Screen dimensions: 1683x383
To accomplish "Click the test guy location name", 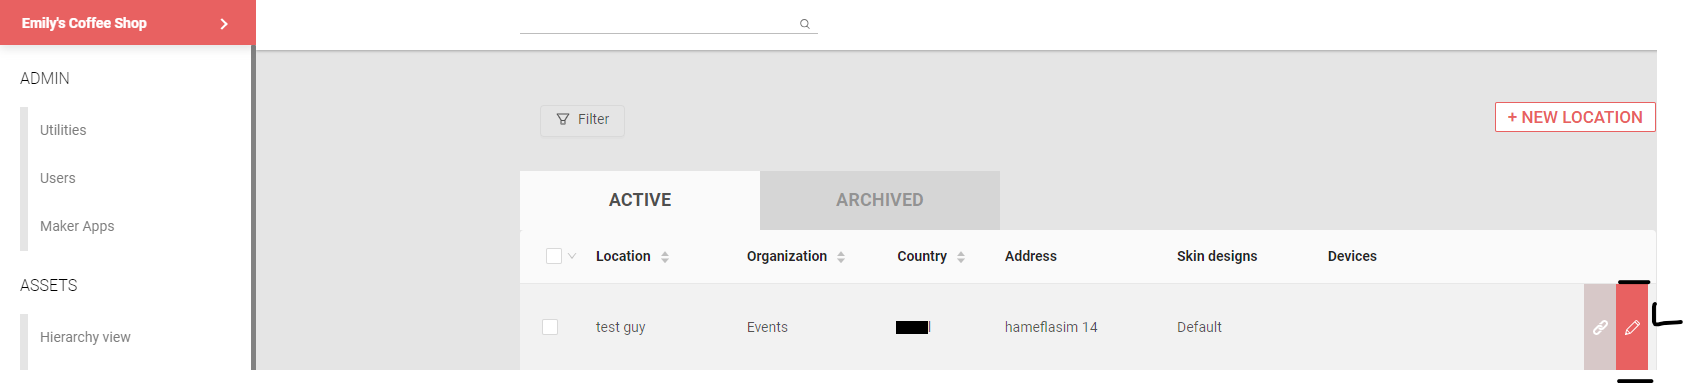I will (x=621, y=327).
